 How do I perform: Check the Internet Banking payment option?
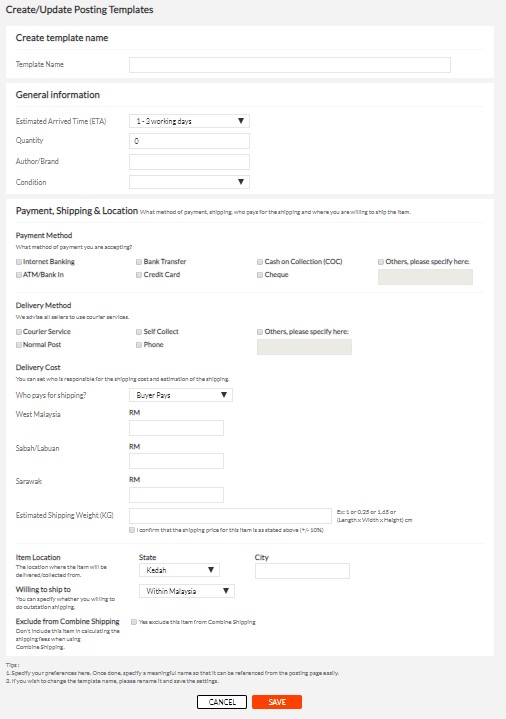point(19,262)
